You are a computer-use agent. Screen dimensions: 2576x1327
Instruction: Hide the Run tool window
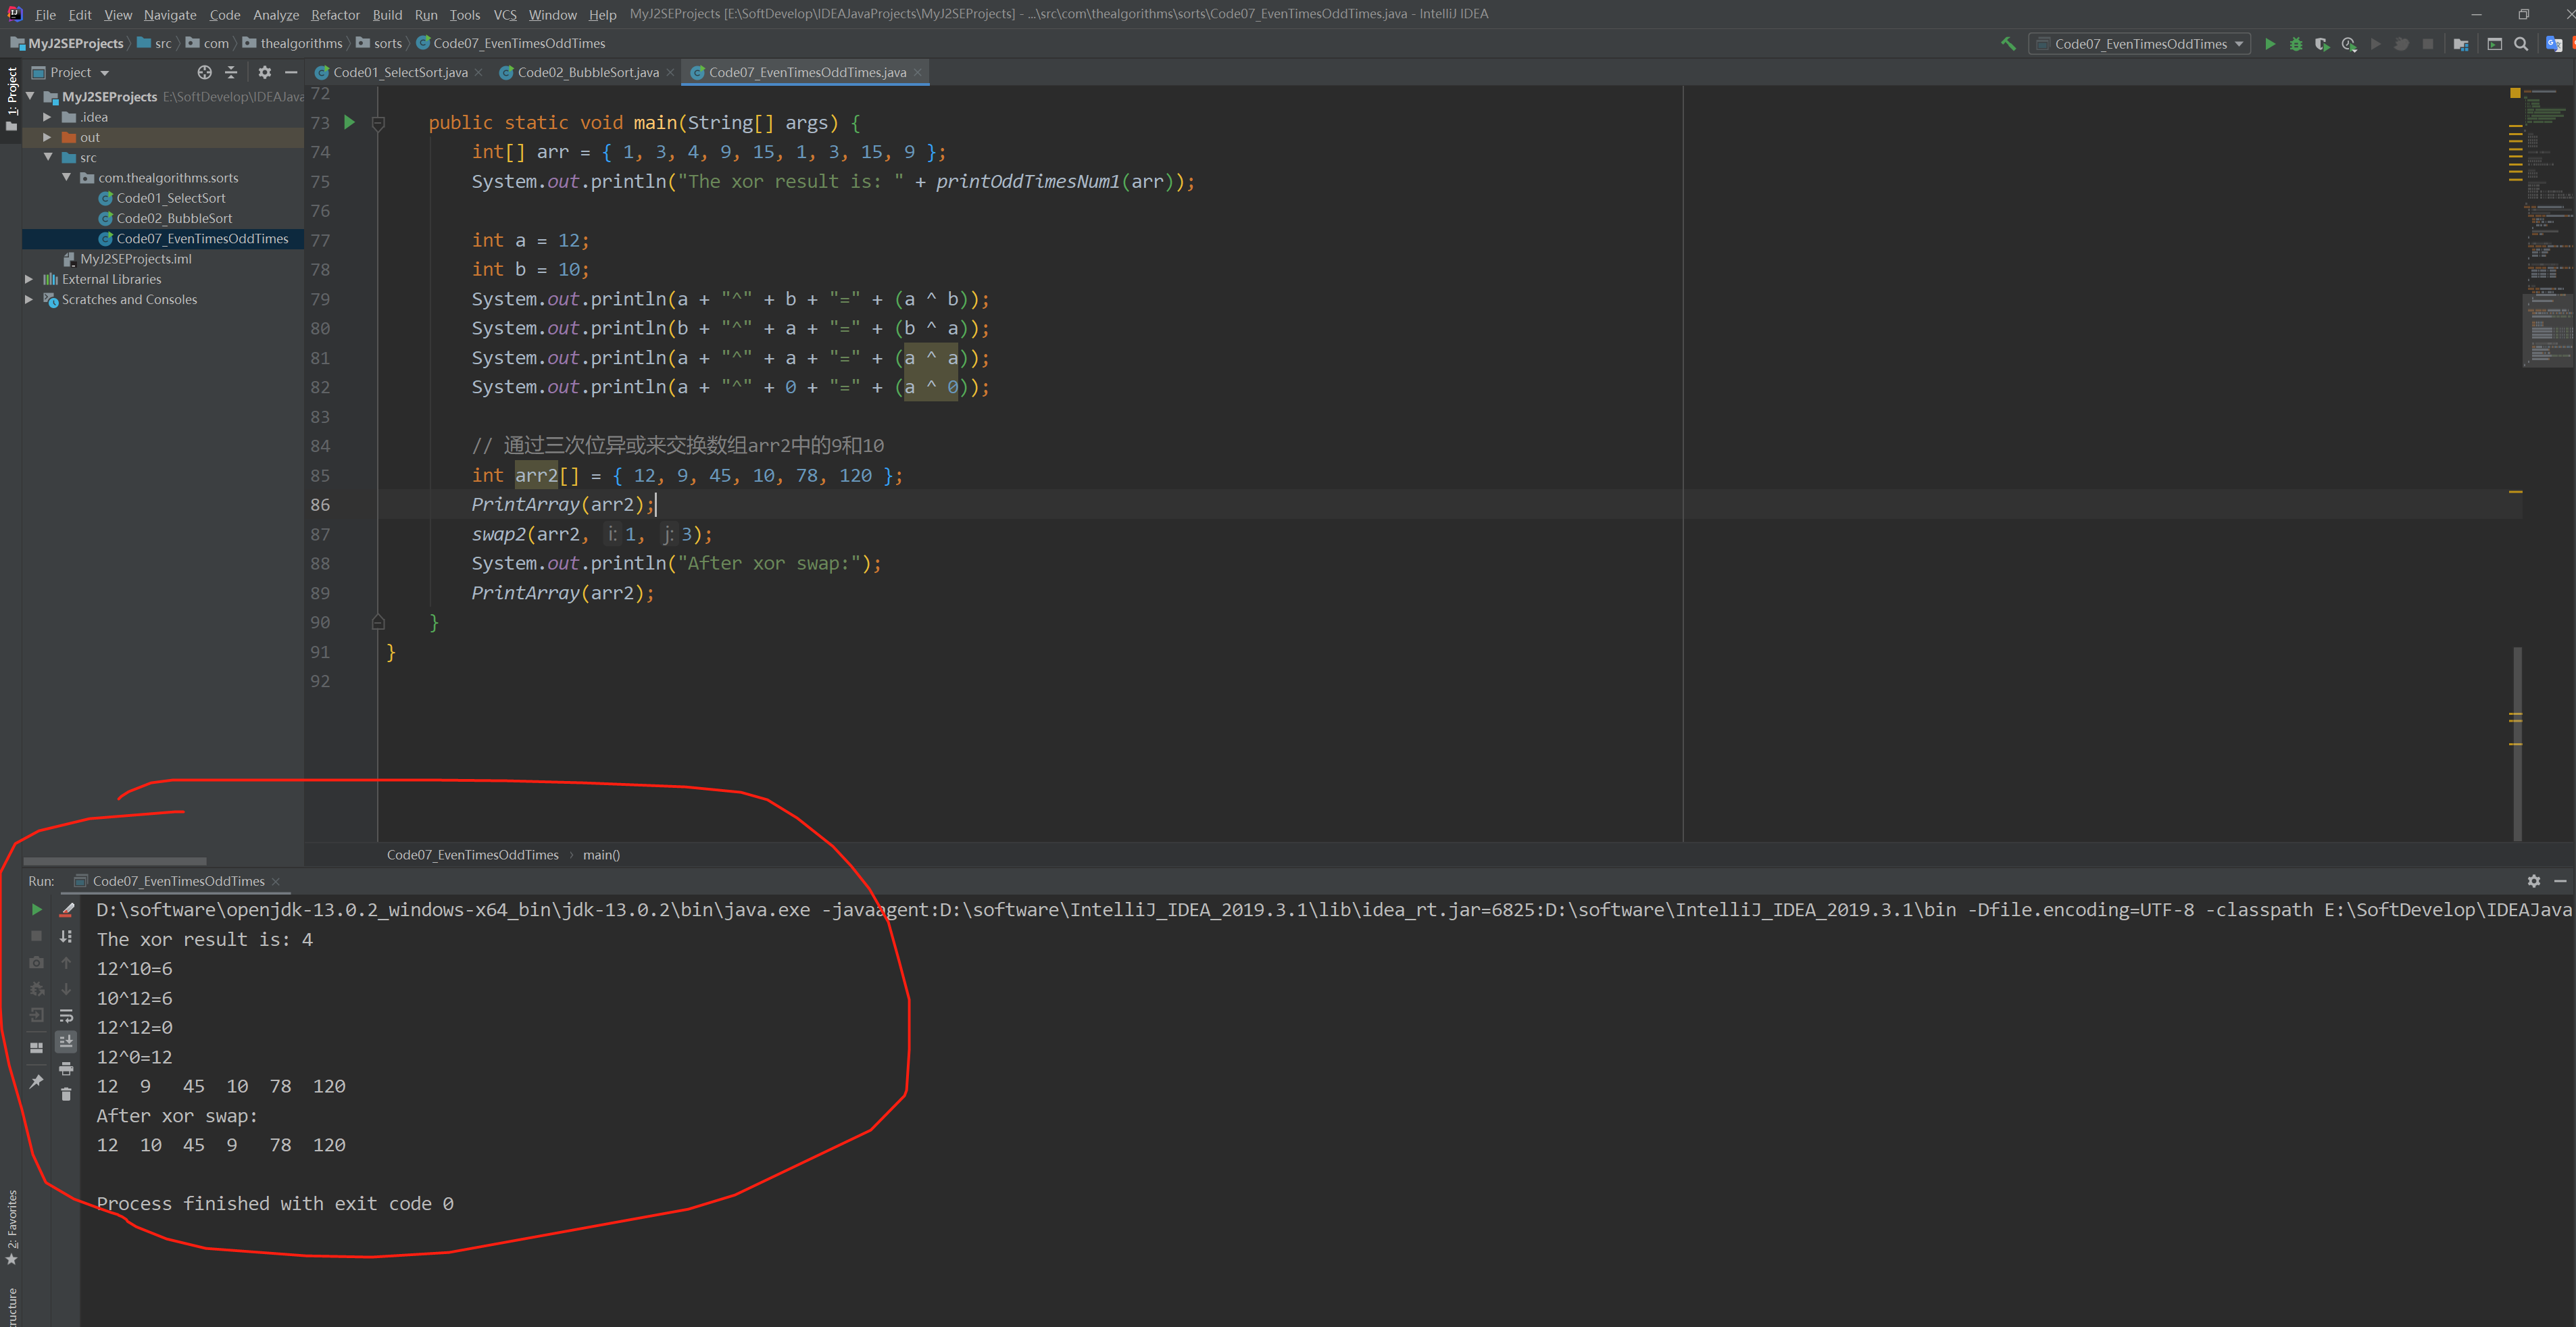(x=2560, y=881)
